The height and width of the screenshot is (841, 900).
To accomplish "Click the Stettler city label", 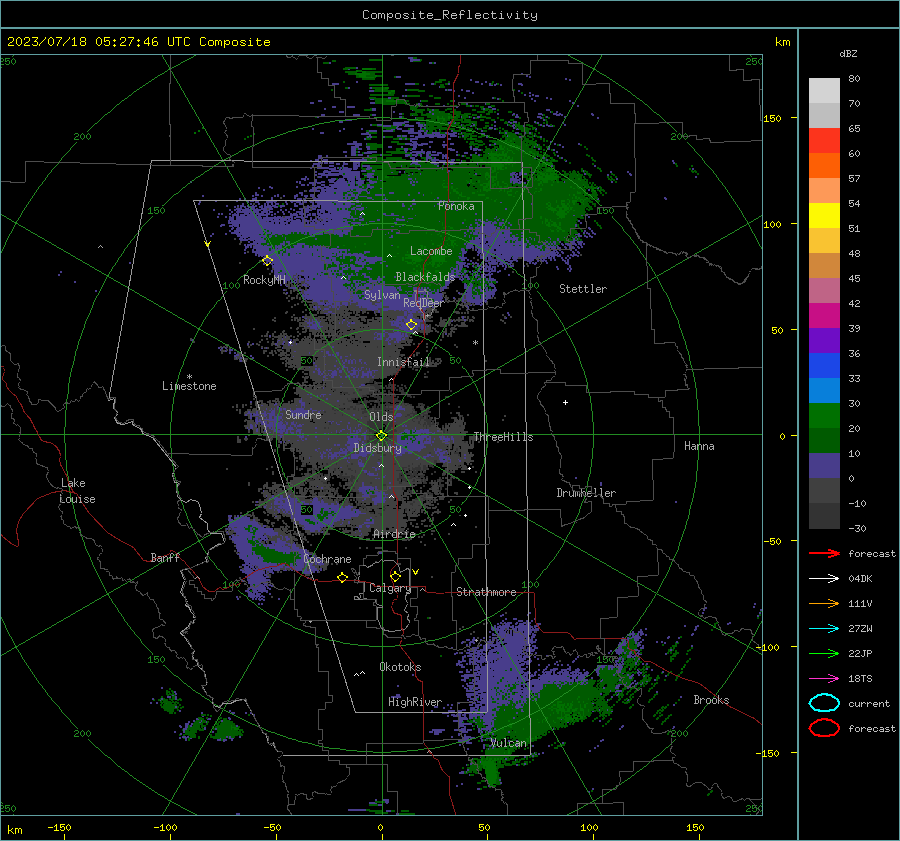I will 583,289.
